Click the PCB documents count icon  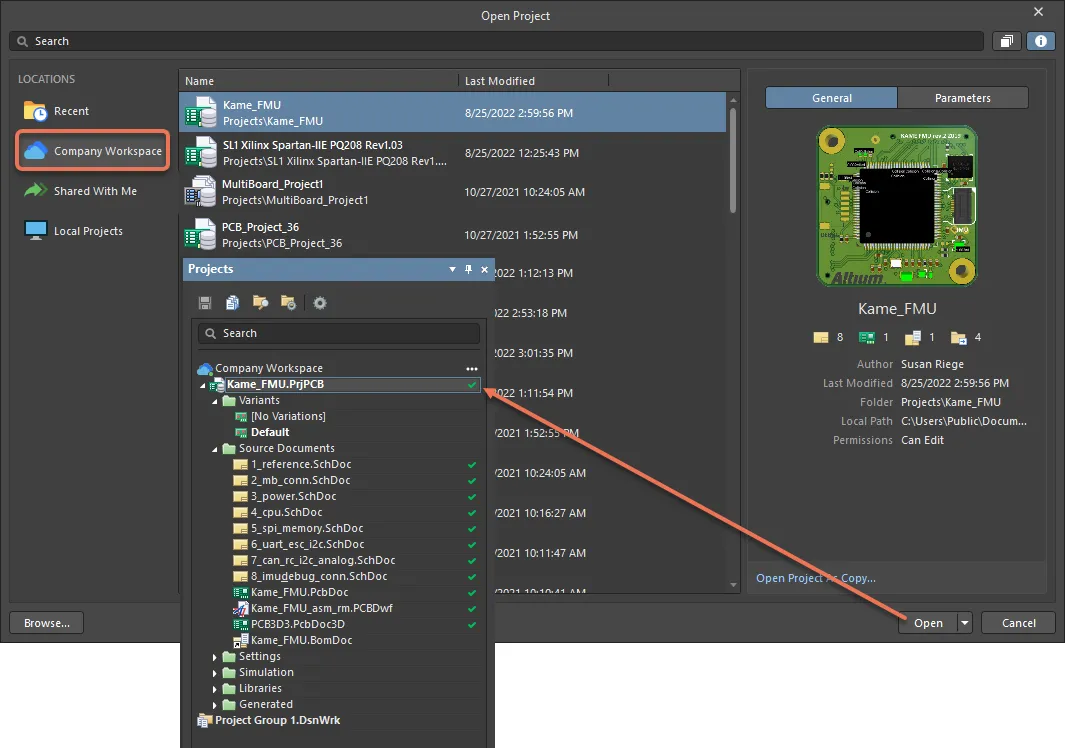867,338
